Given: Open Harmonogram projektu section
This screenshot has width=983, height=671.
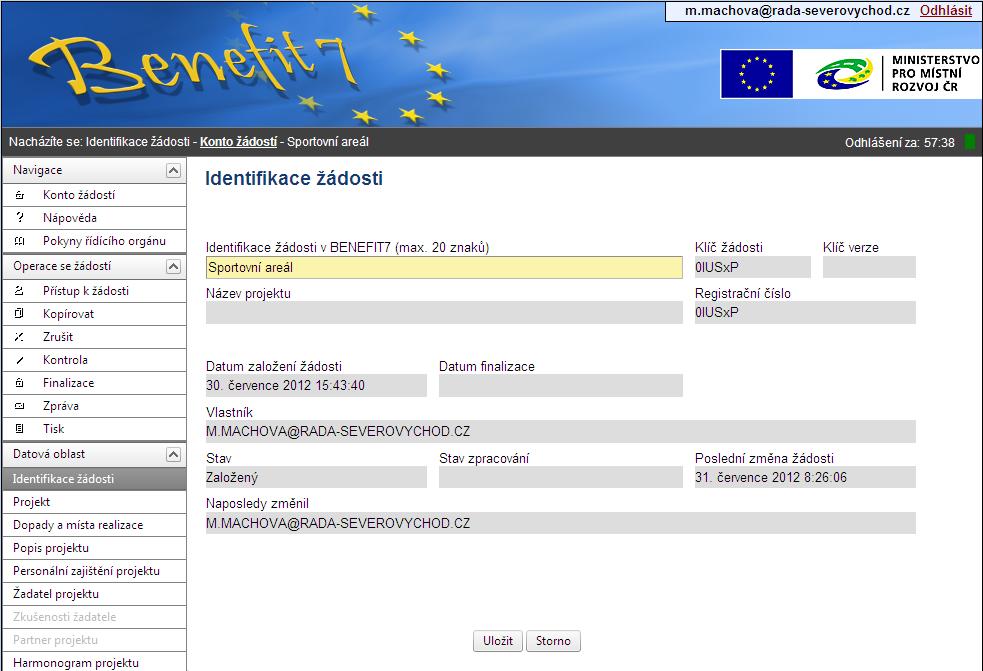Looking at the screenshot, I should click(x=94, y=662).
